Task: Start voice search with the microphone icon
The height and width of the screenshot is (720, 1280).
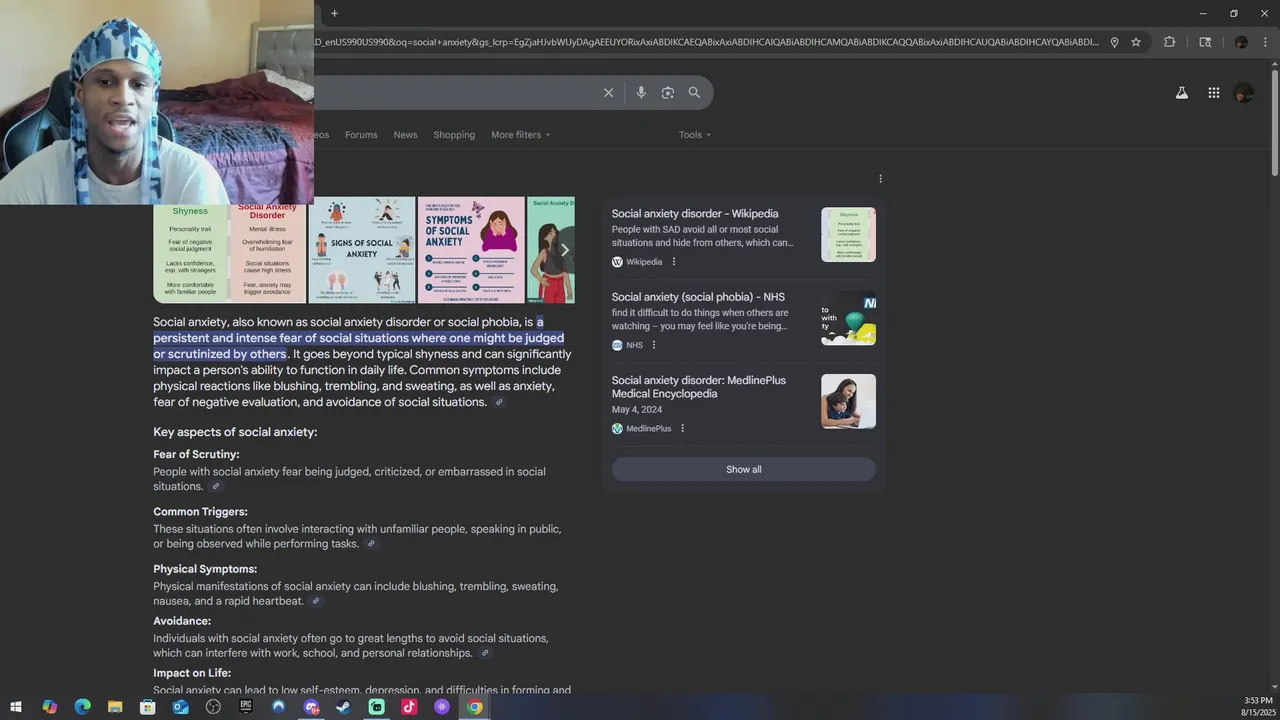Action: tap(641, 93)
